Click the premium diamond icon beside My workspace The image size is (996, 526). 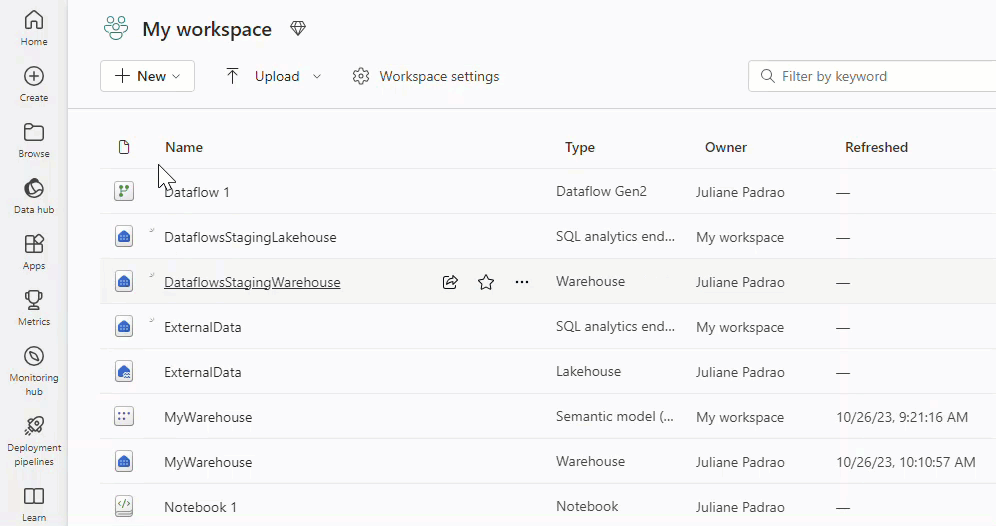[x=298, y=29]
